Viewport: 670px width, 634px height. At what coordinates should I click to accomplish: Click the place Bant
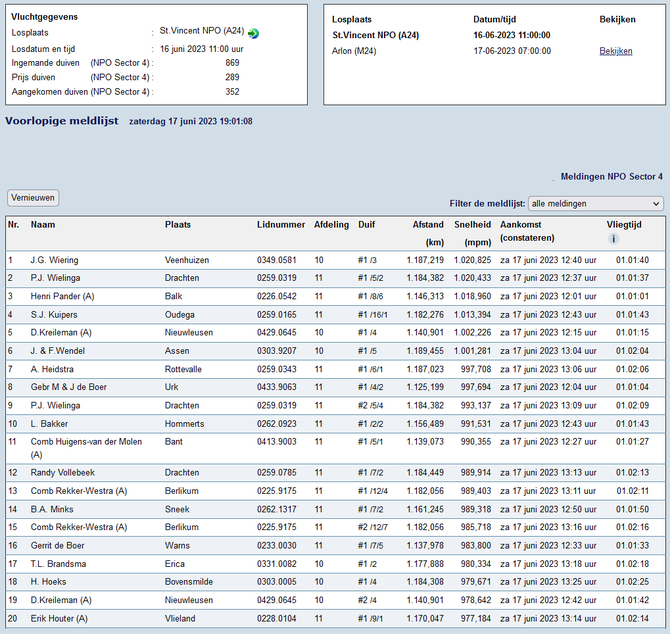[173, 442]
